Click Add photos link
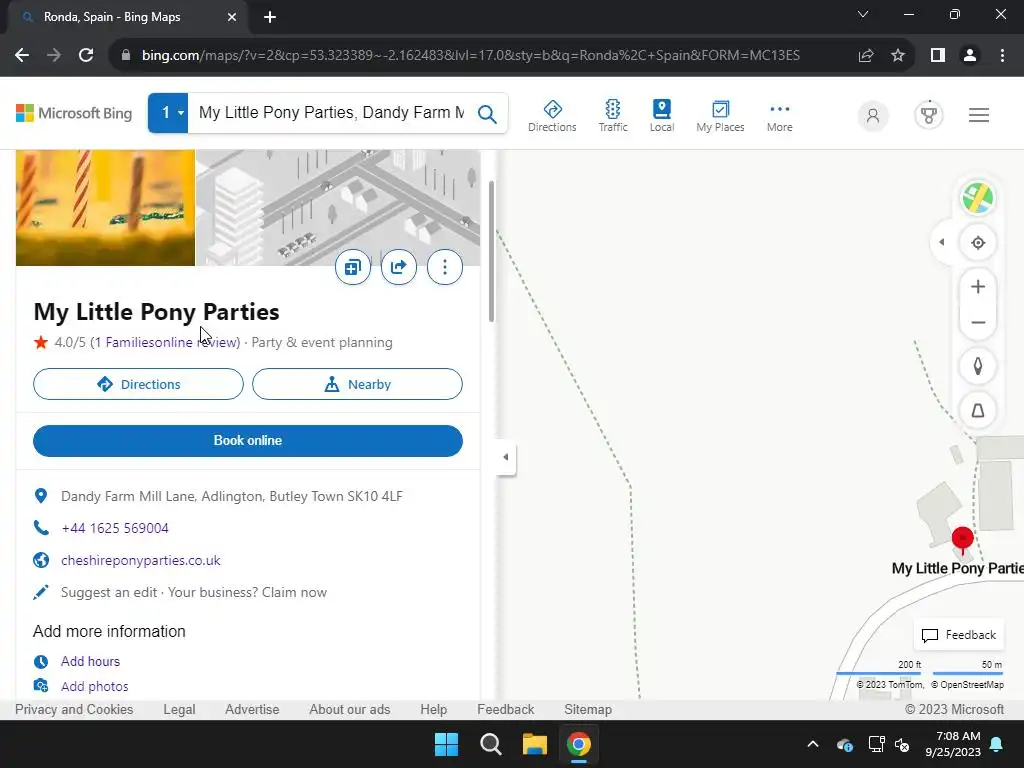 click(95, 686)
